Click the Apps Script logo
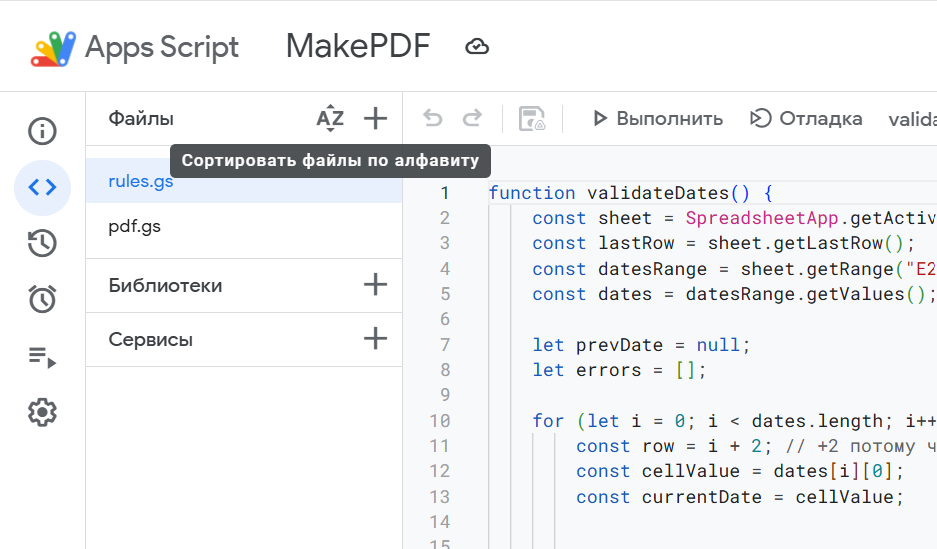 (x=54, y=48)
